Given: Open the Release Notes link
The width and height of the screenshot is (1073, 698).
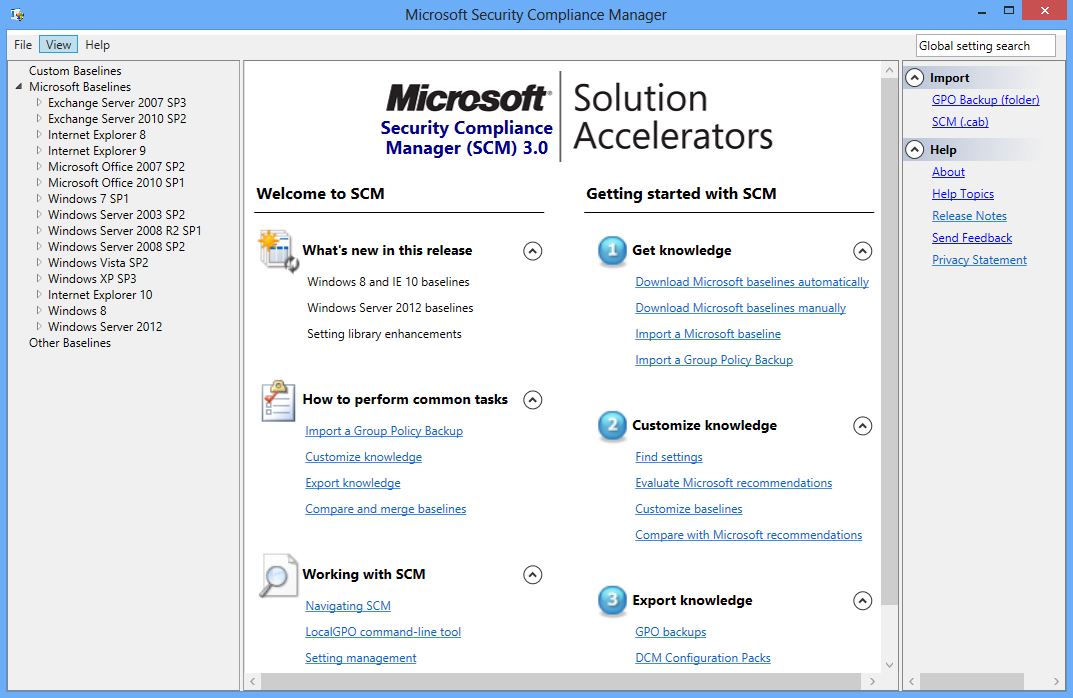Looking at the screenshot, I should click(x=969, y=216).
